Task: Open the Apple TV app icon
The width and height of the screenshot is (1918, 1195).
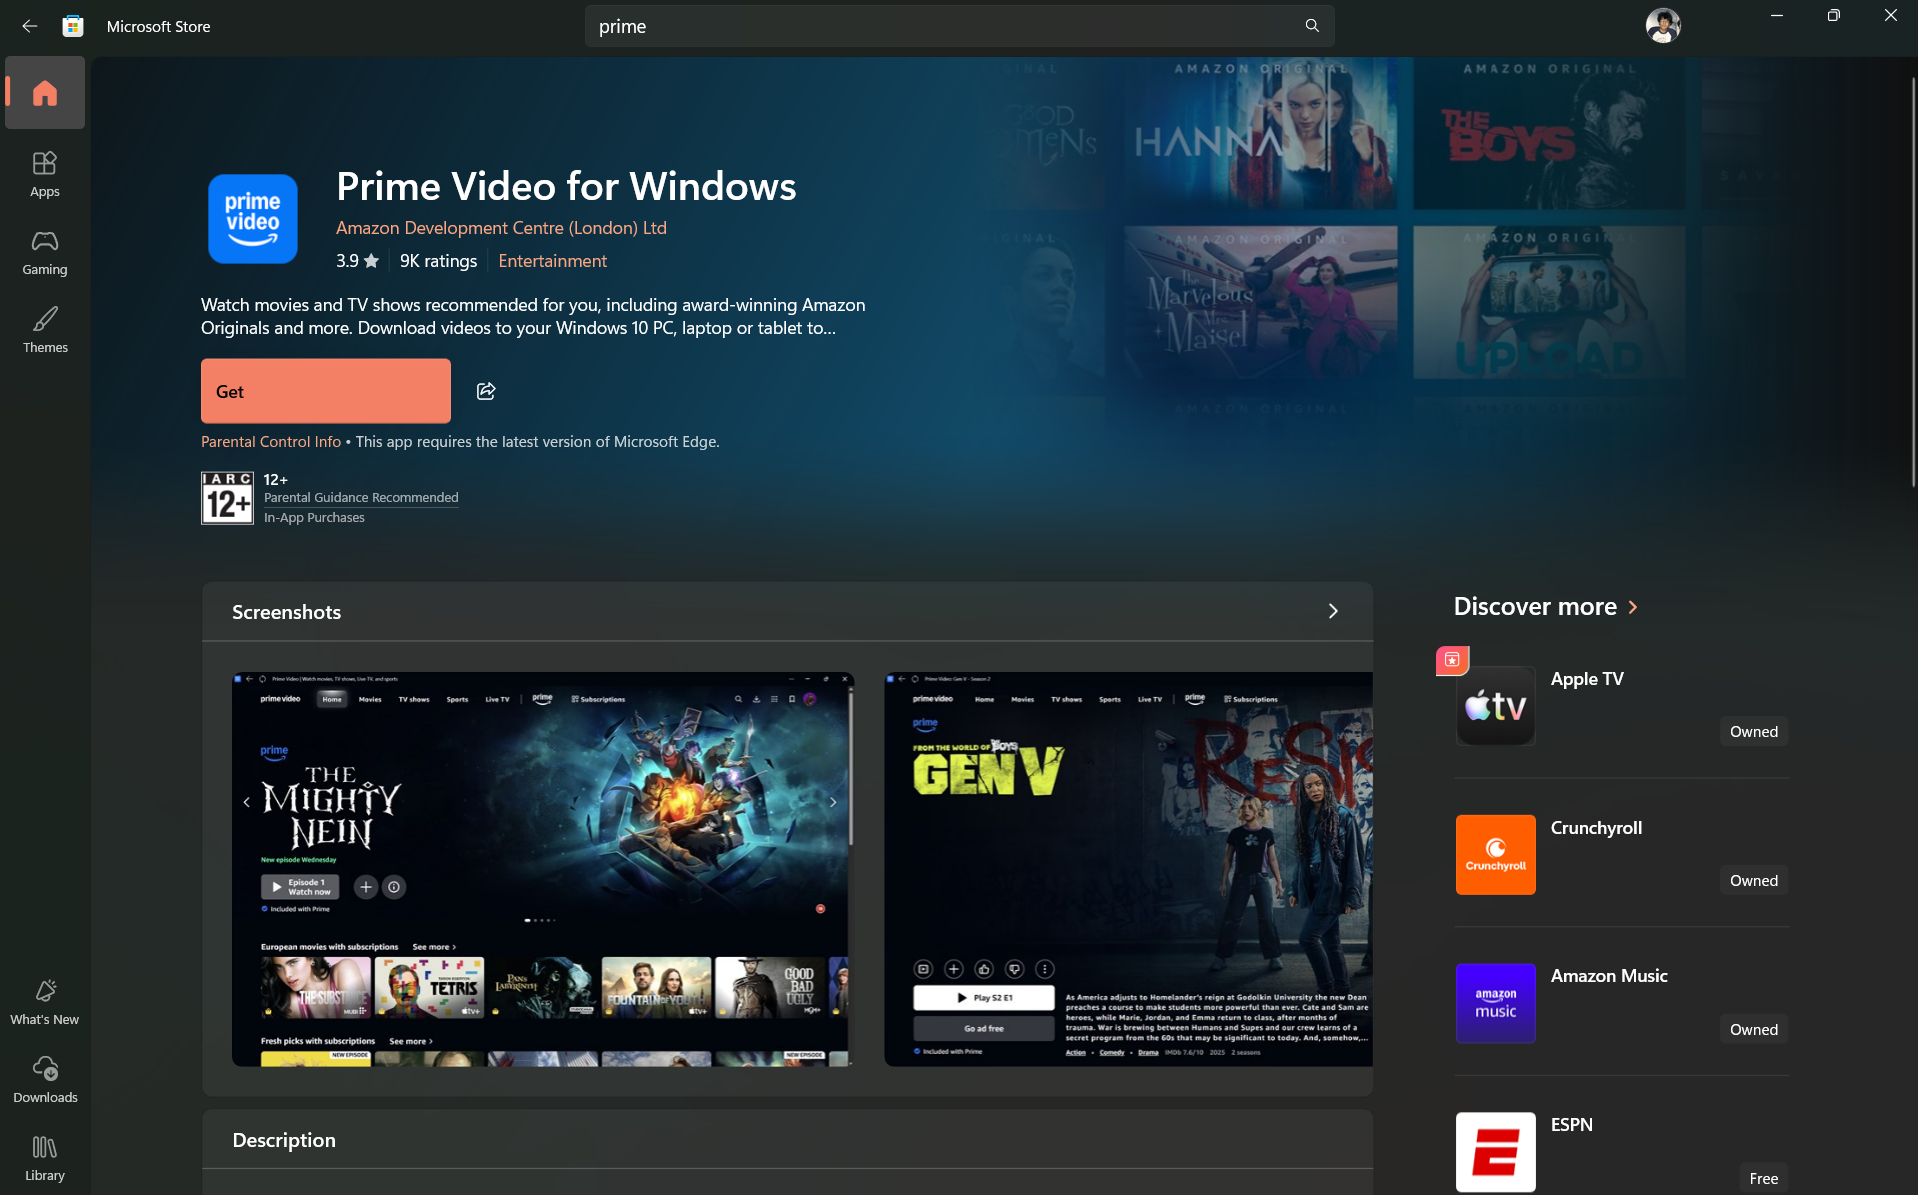Action: tap(1495, 705)
